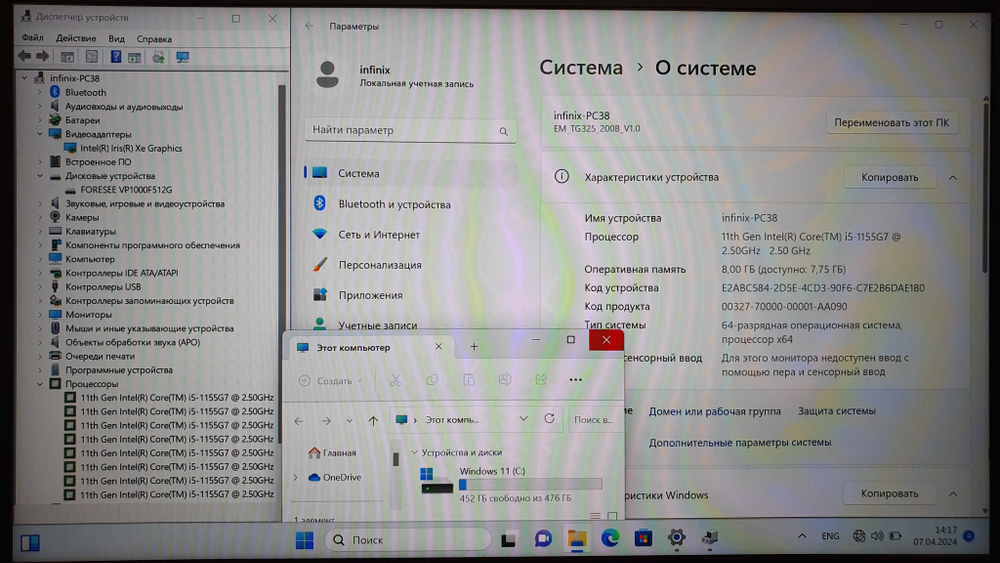
Task: Click the search magnifier in Settings search box
Action: pyautogui.click(x=503, y=131)
